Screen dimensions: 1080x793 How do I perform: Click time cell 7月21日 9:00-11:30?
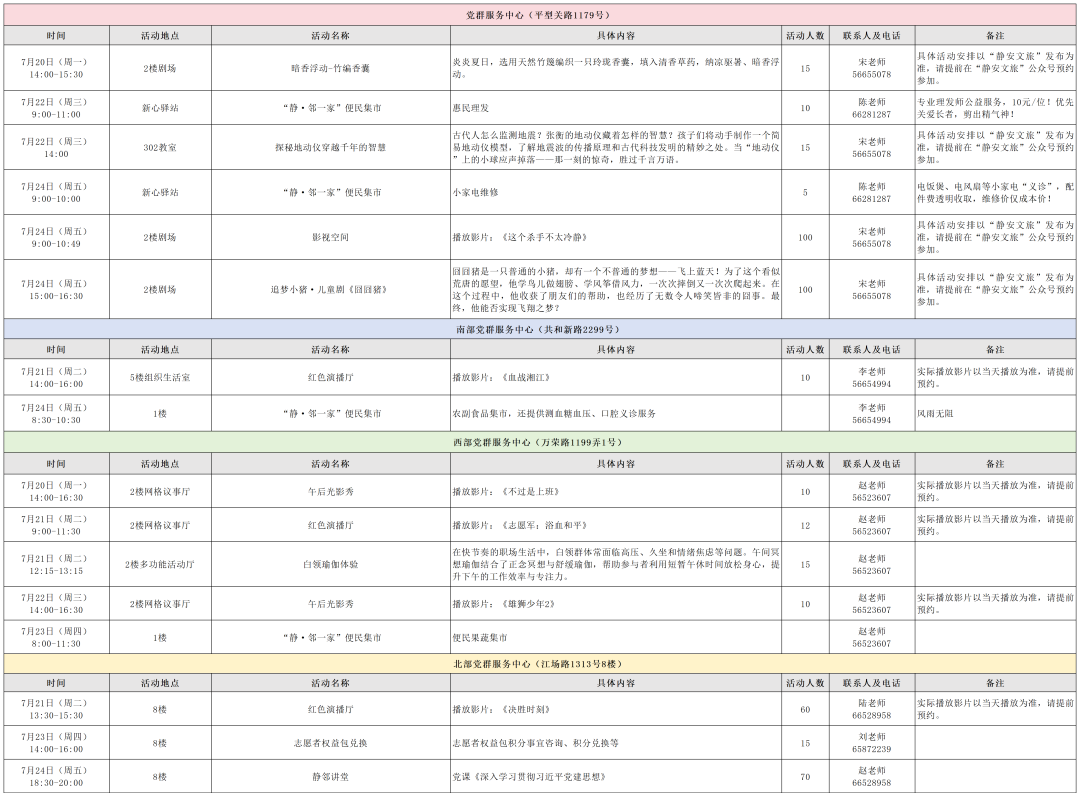[56, 525]
